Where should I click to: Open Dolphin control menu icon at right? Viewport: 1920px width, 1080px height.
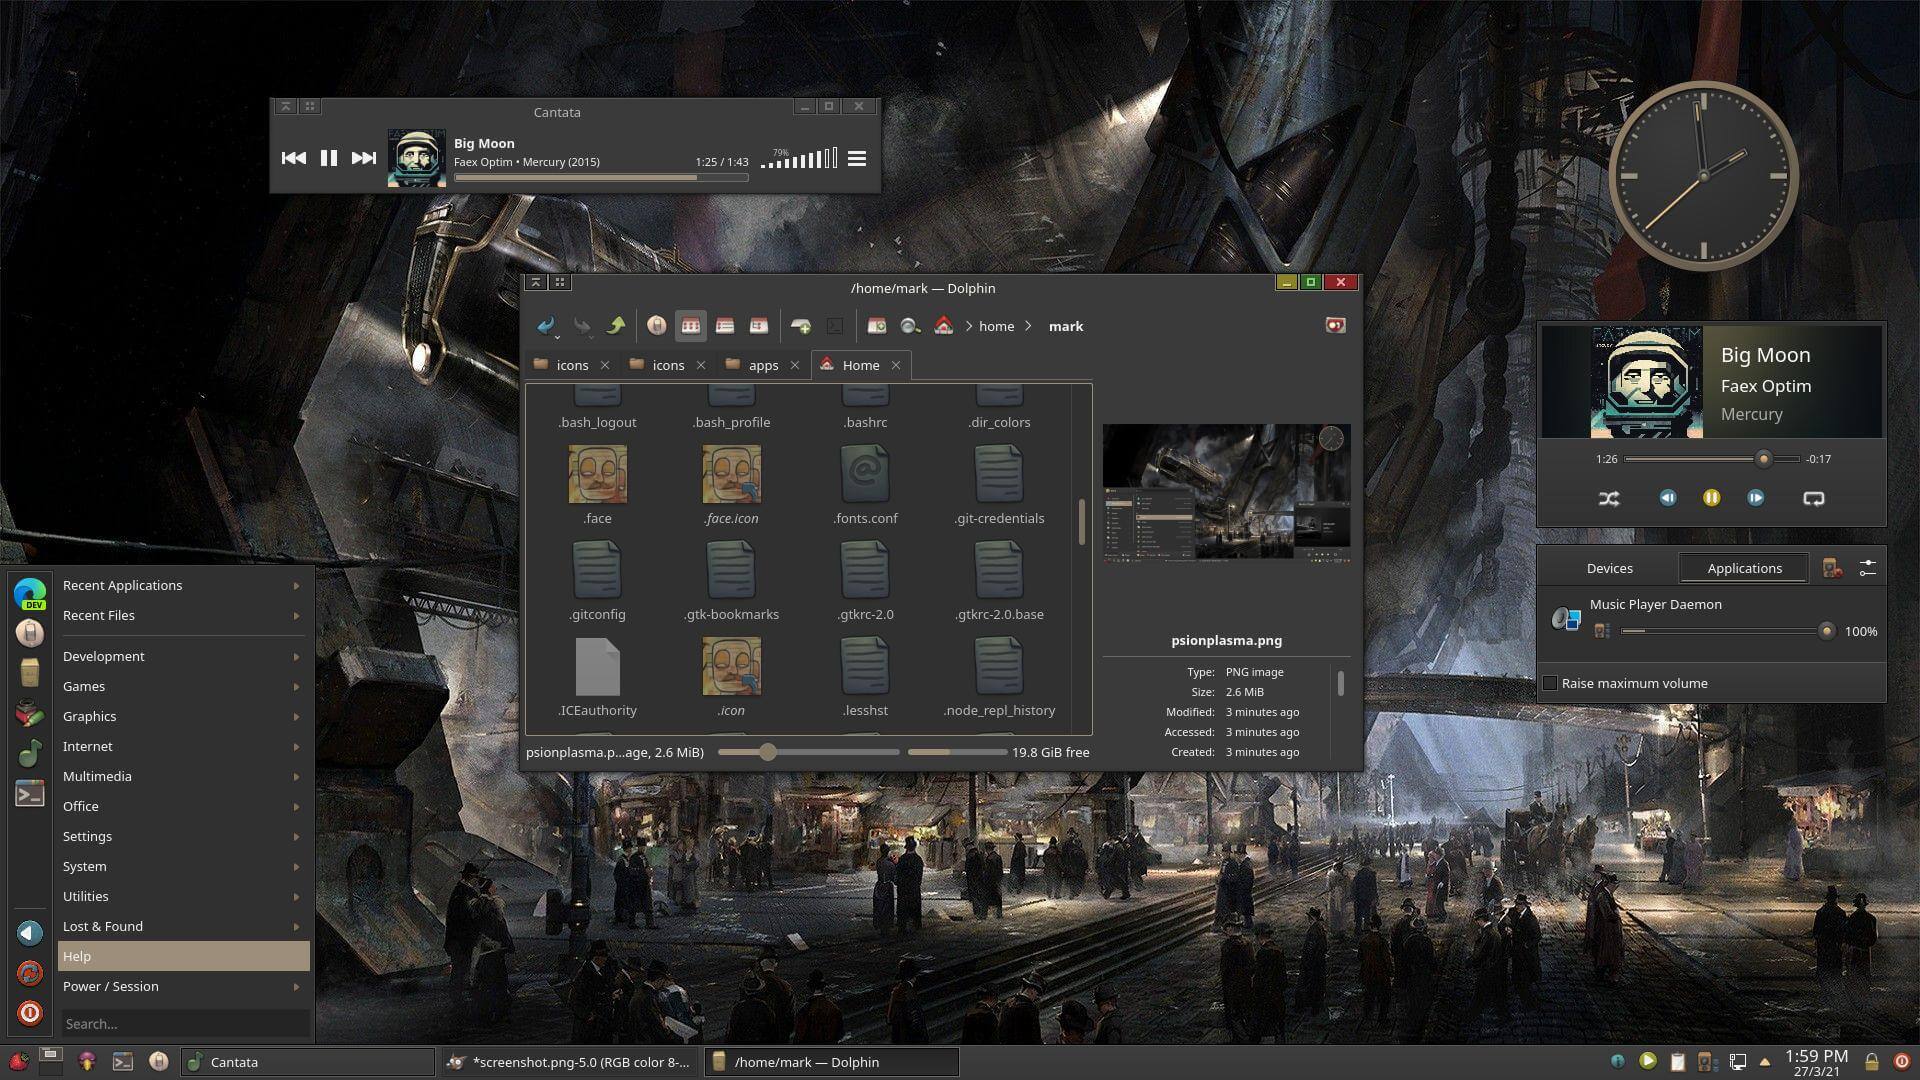click(1335, 326)
